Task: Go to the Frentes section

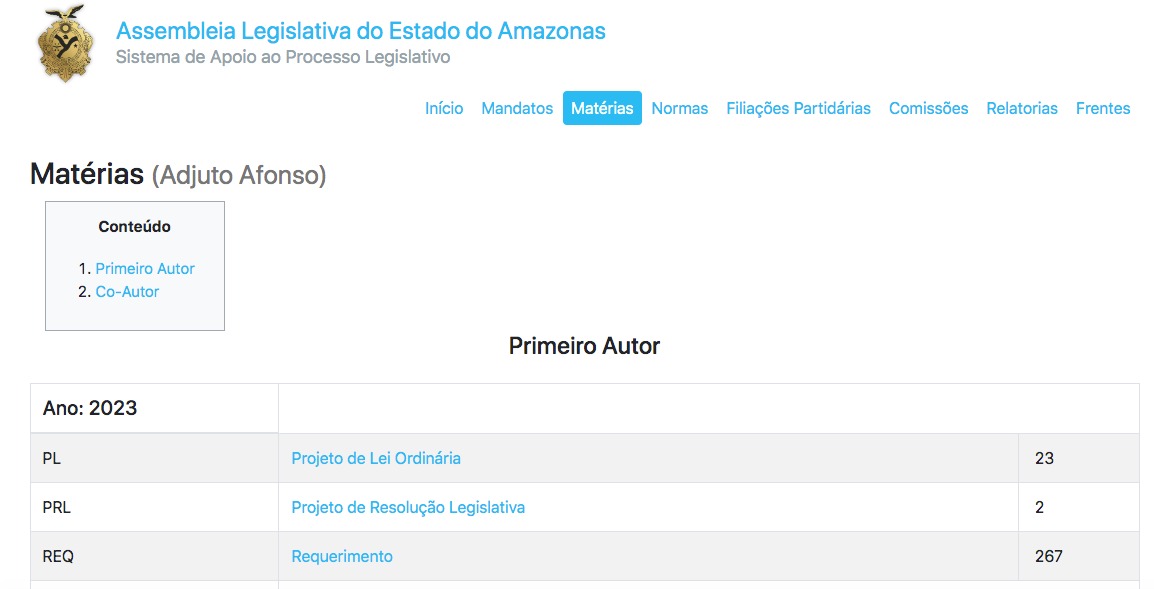Action: (1103, 108)
